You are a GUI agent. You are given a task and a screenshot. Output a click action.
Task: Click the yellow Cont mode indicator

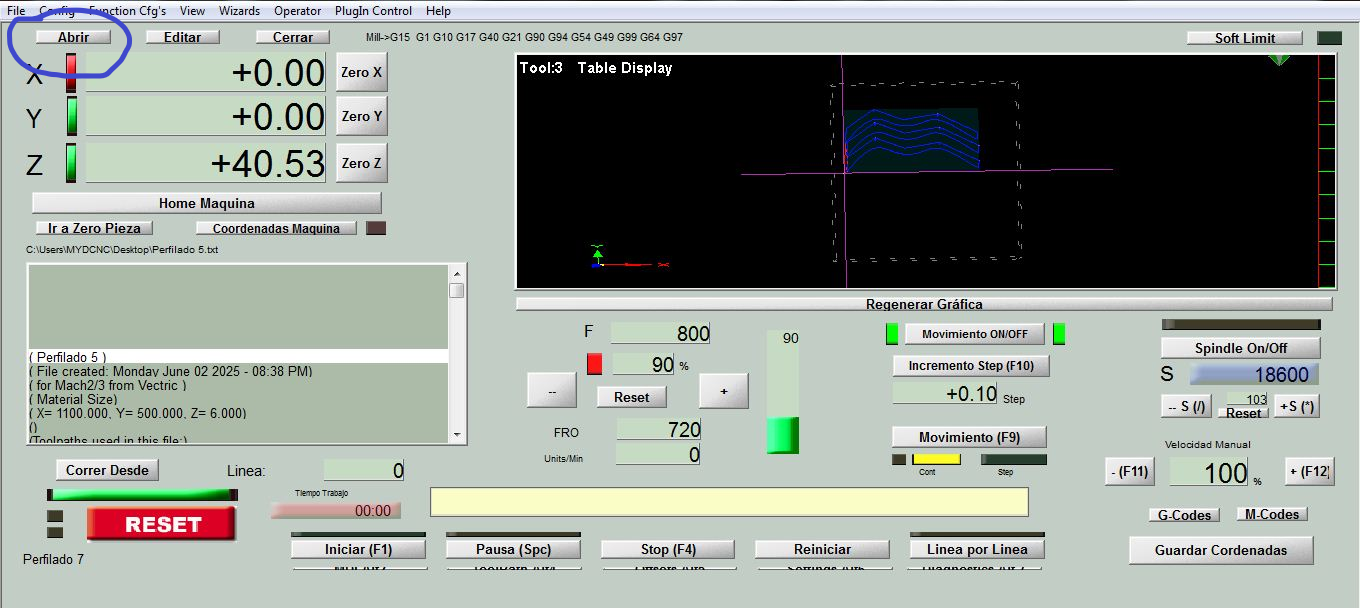pos(936,459)
